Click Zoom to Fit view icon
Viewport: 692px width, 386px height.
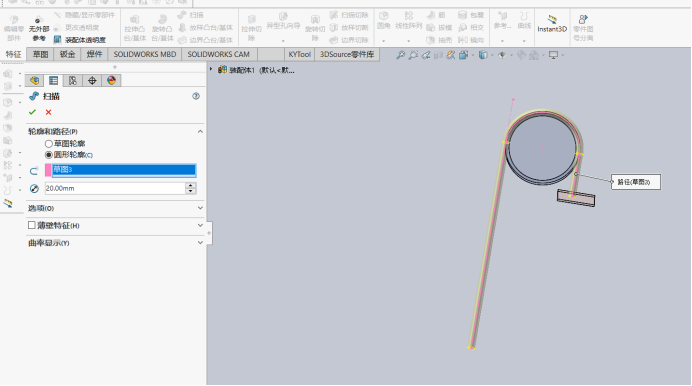pyautogui.click(x=400, y=55)
